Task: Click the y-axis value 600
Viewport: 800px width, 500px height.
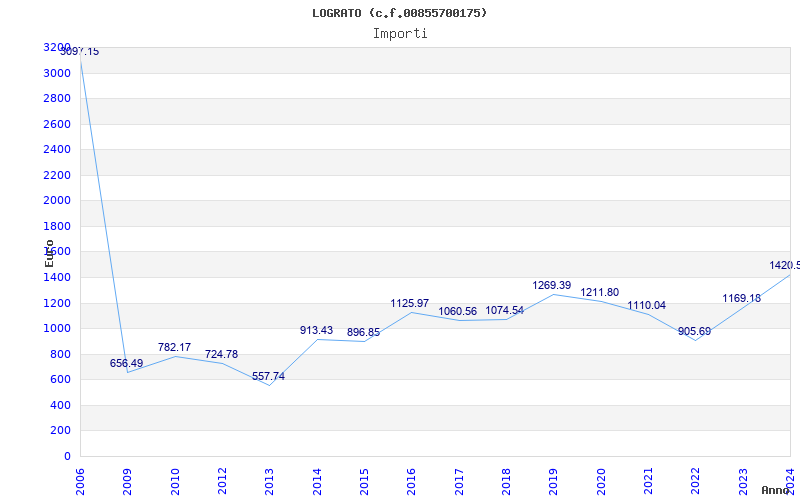Action: point(60,380)
